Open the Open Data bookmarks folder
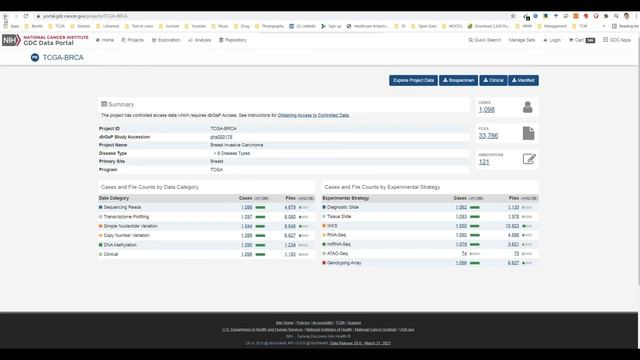Image resolution: width=640 pixels, height=360 pixels. (x=424, y=26)
